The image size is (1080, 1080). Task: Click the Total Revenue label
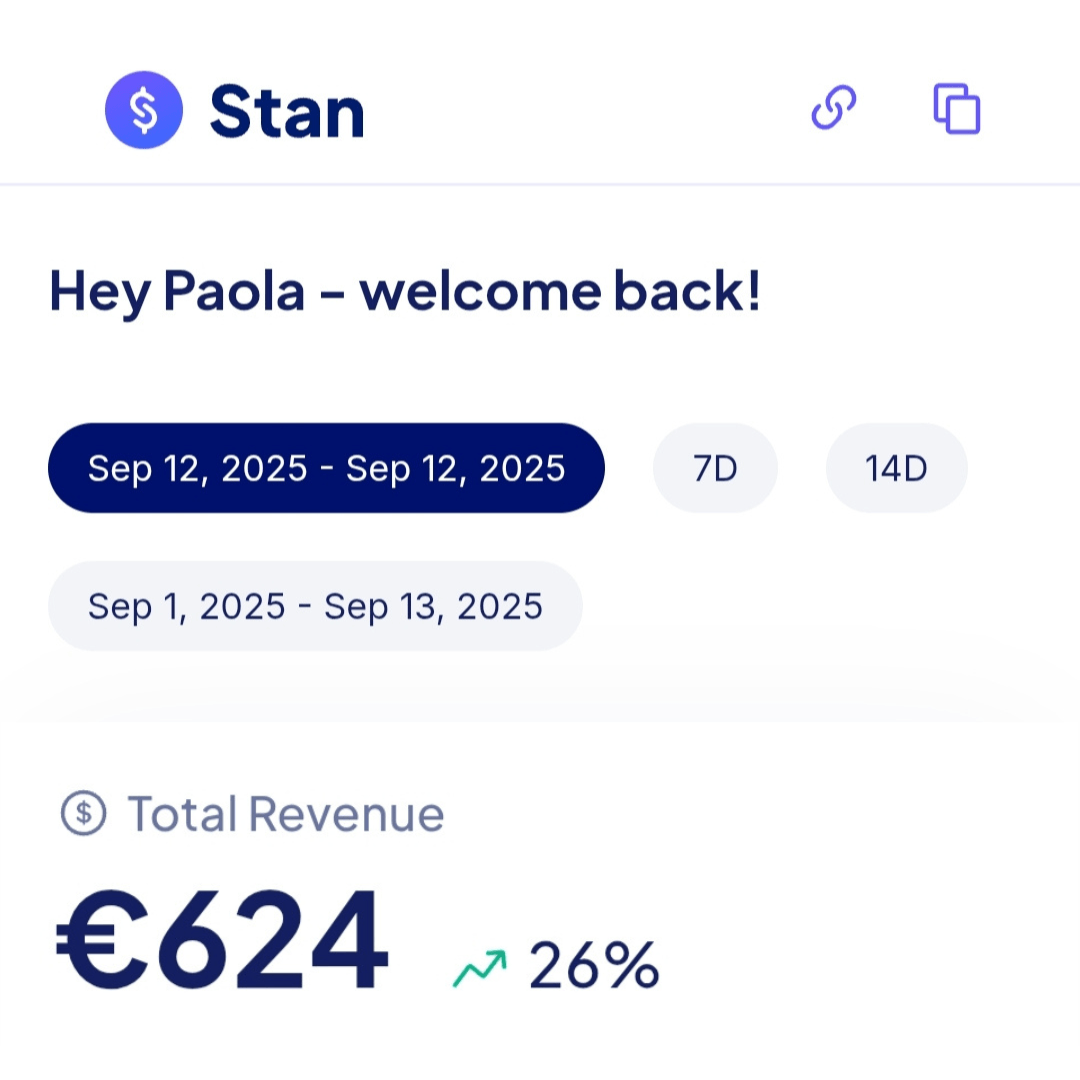[285, 814]
